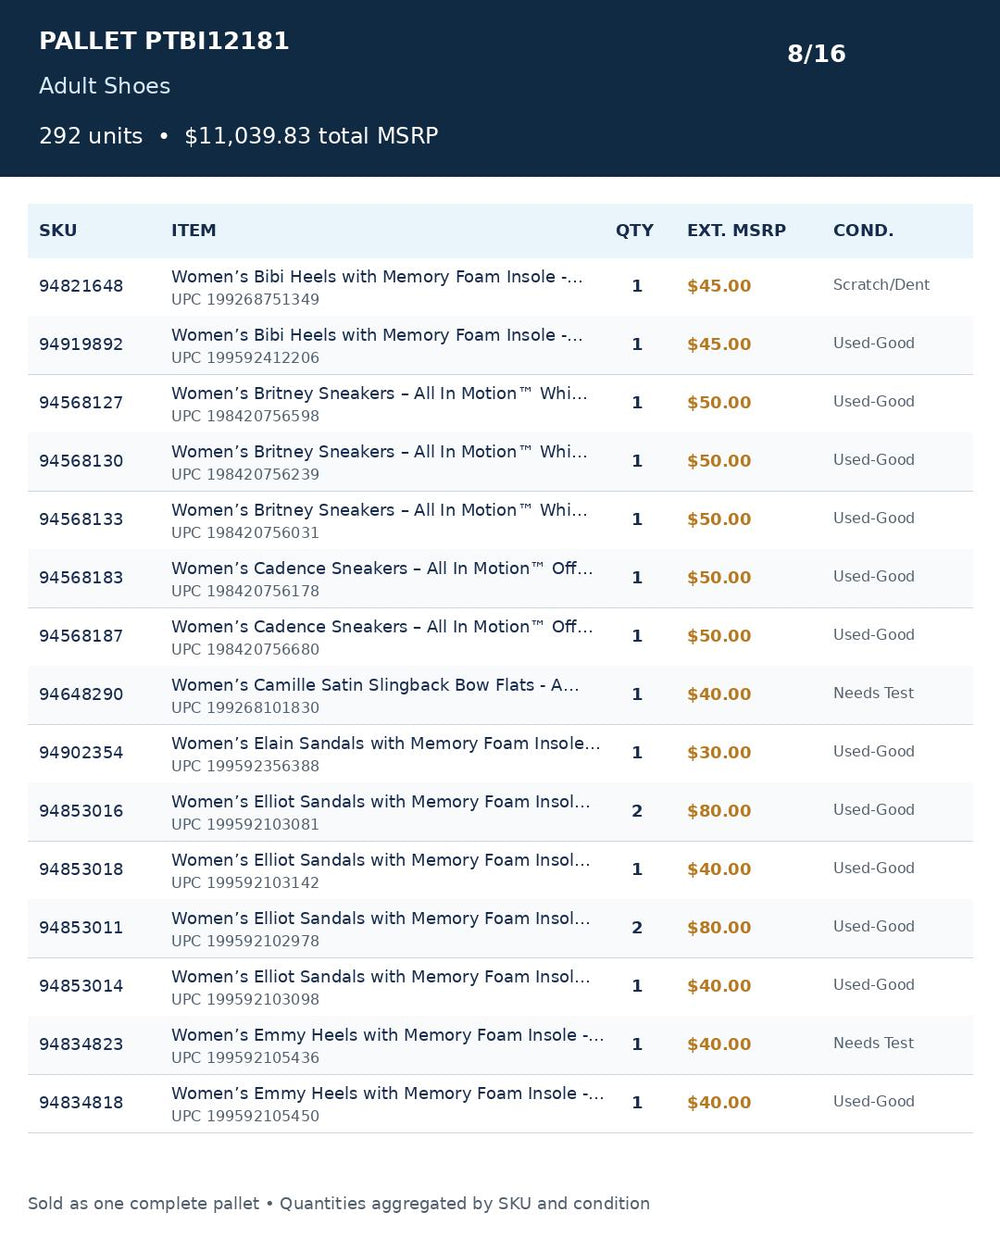Click UPC 199592102978 text
Screen dimensions: 1000x1250
pos(245,941)
